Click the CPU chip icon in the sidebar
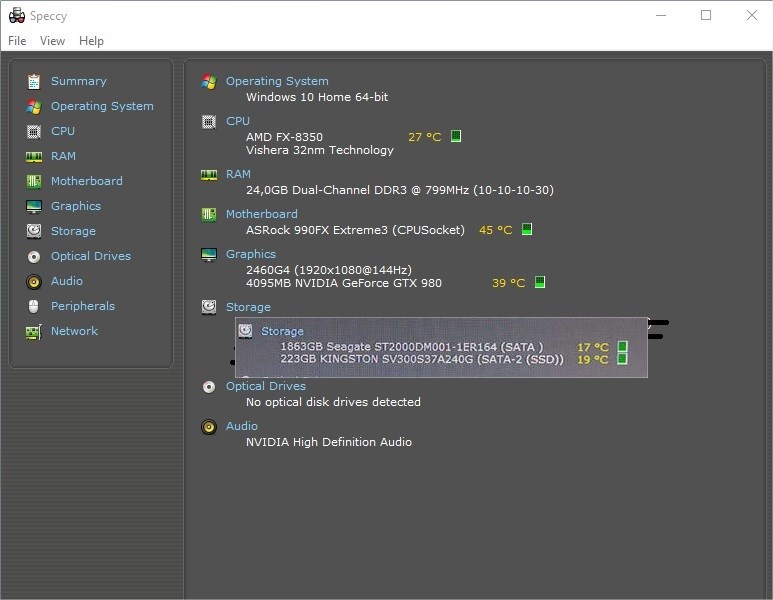This screenshot has height=600, width=773. 34,132
